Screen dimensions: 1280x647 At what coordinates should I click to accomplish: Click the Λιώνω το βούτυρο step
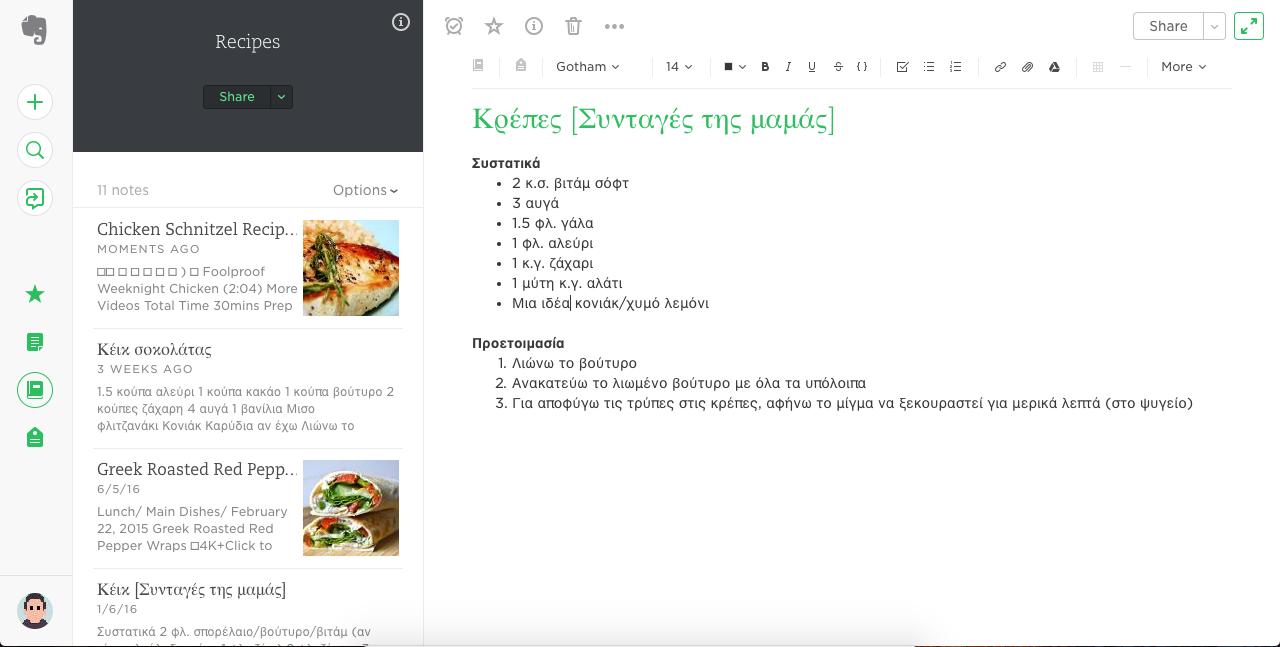574,363
